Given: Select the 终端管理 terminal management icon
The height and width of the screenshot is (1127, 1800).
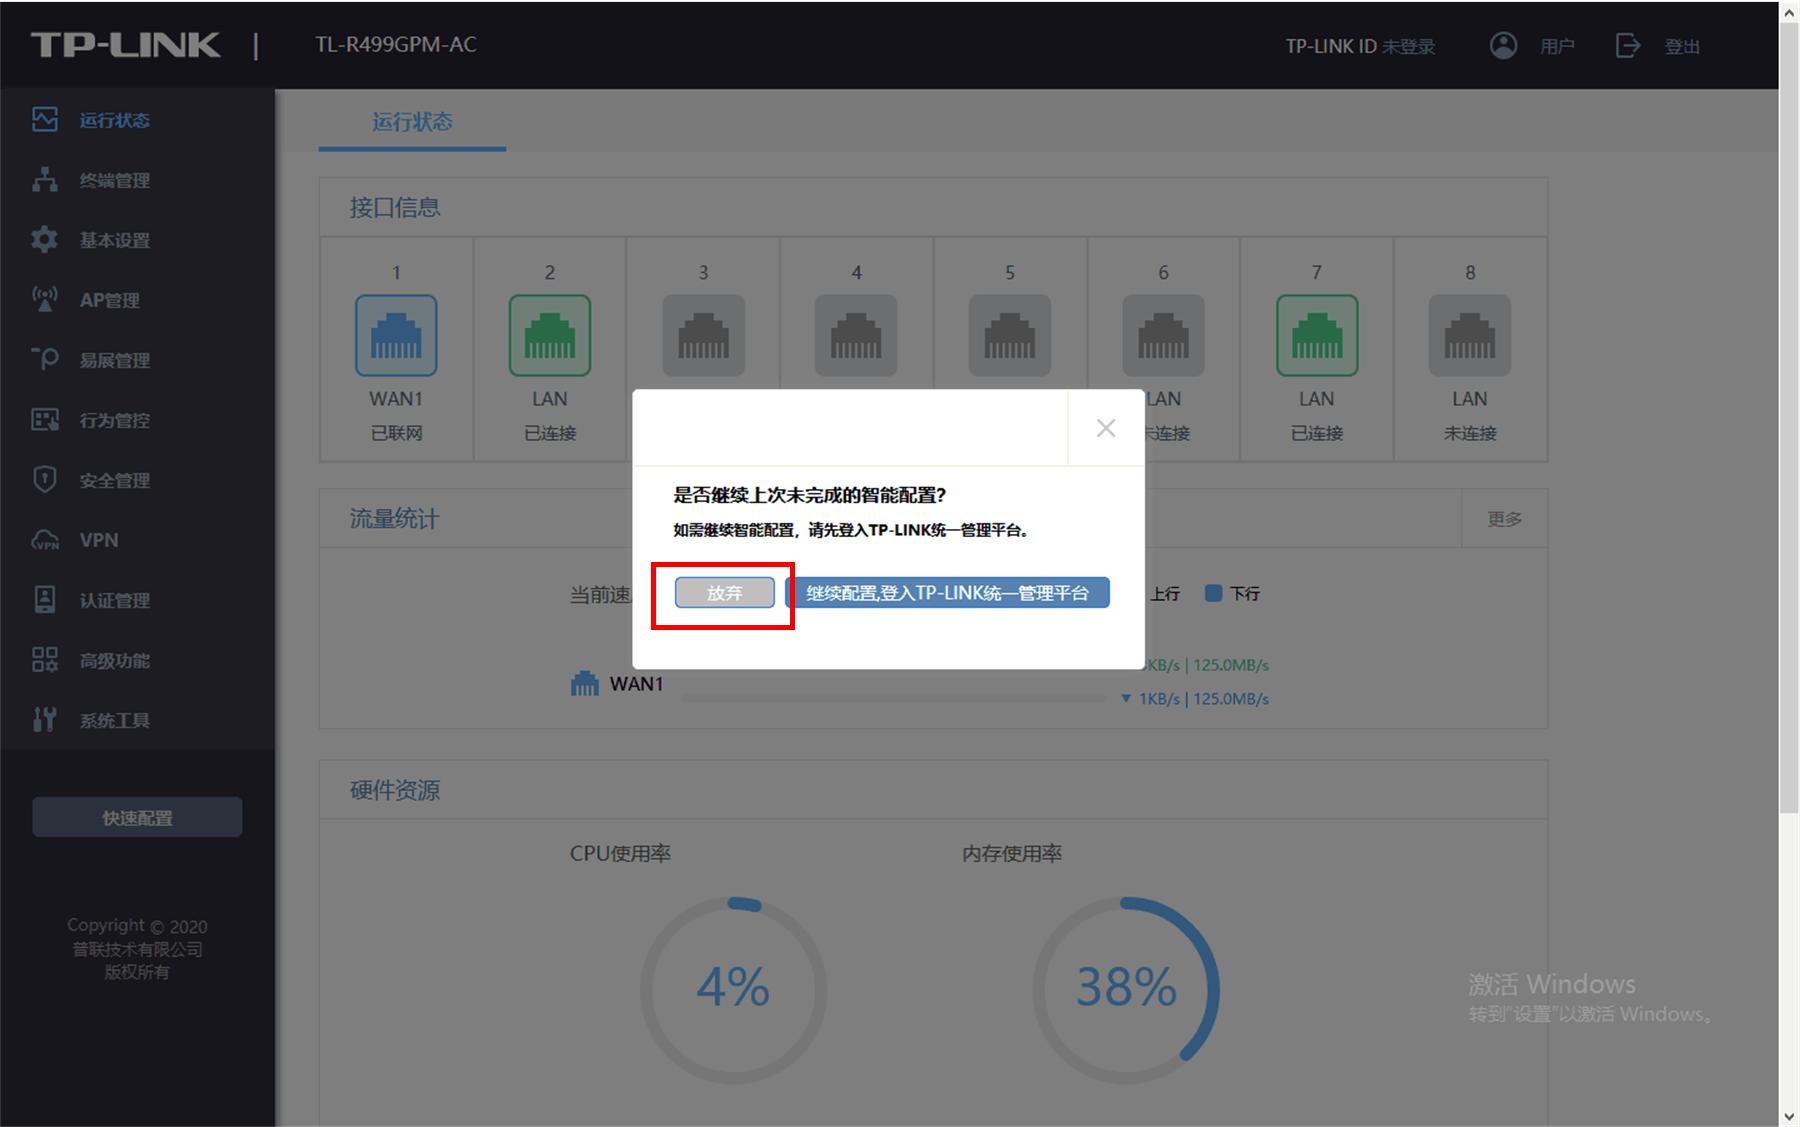Looking at the screenshot, I should [44, 180].
